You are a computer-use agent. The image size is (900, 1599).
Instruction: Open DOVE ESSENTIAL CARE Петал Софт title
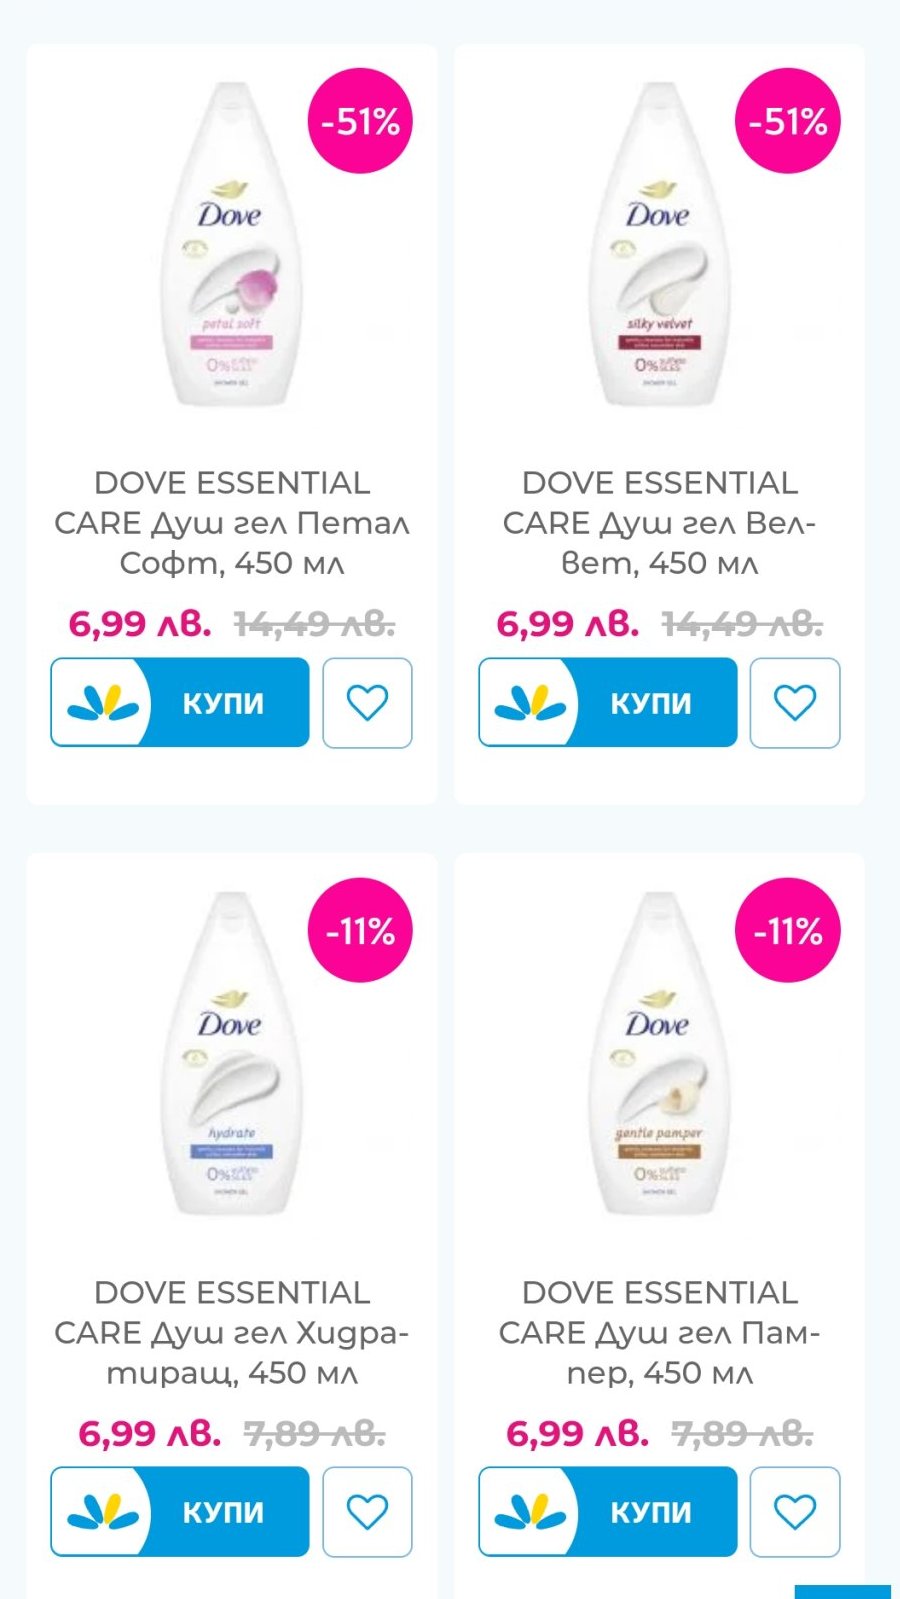232,523
